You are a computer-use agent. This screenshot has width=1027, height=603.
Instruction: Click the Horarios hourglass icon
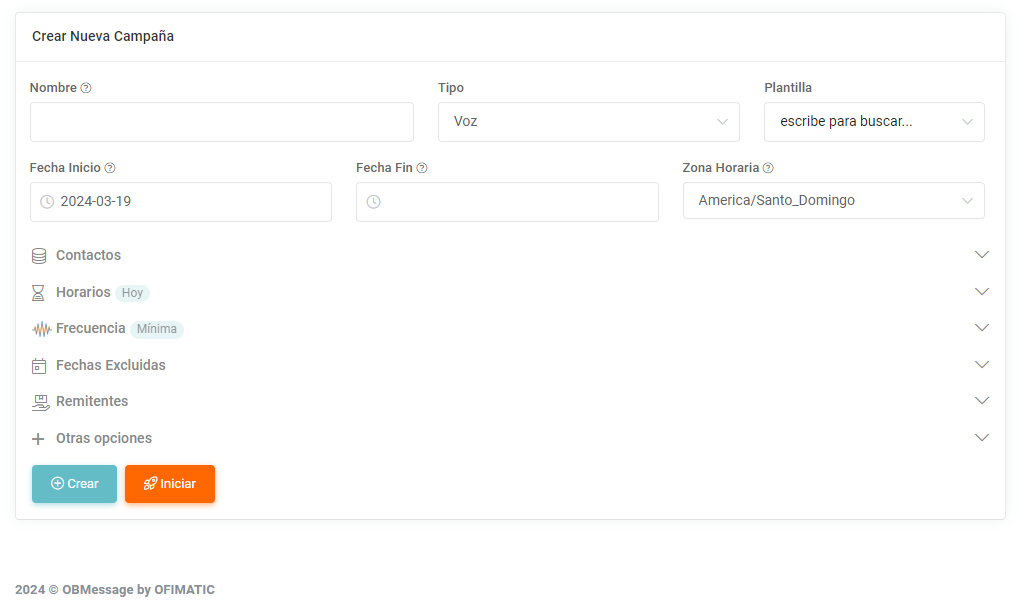[39, 293]
